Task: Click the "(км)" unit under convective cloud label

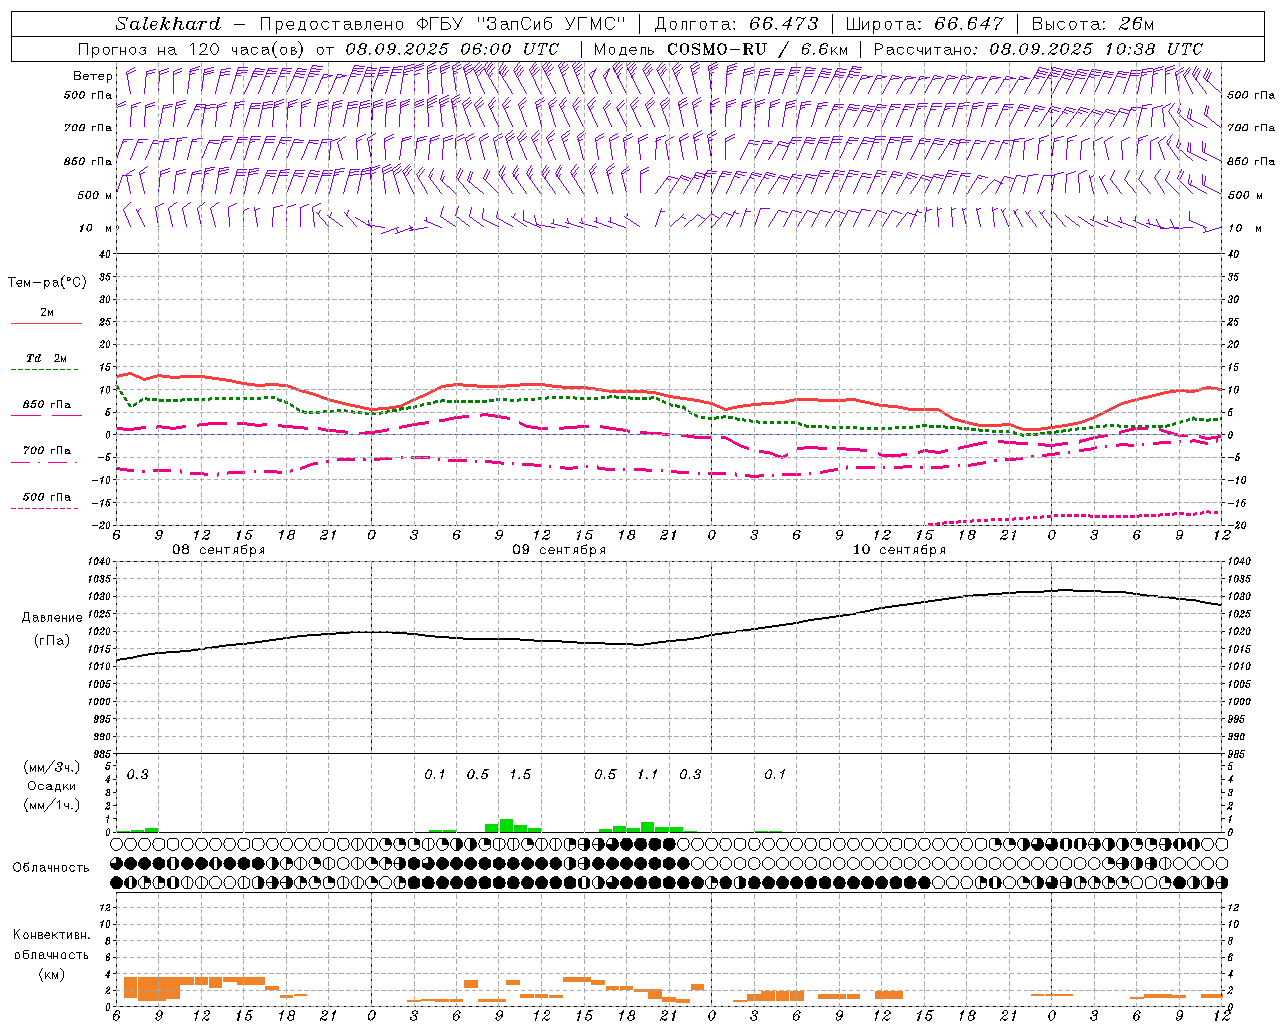Action: (51, 974)
